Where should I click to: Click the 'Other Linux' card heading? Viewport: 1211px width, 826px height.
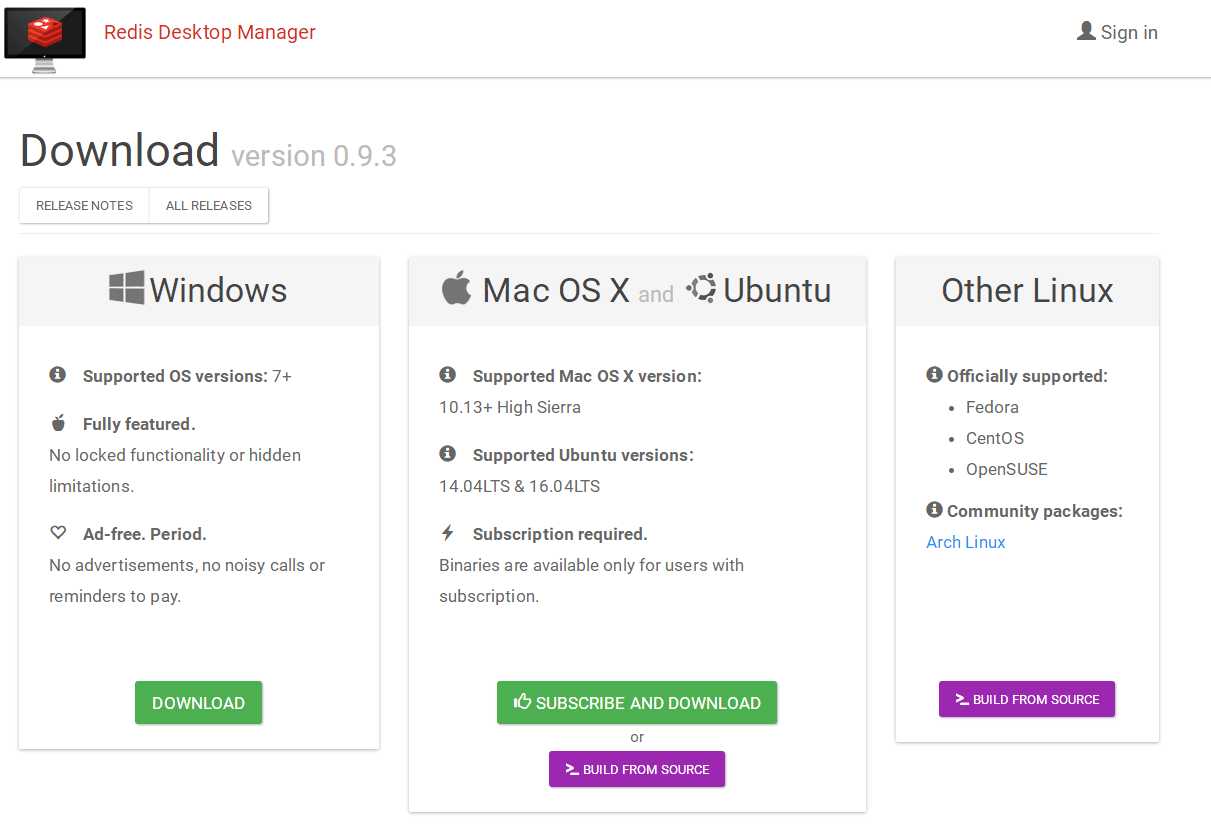tap(1027, 290)
